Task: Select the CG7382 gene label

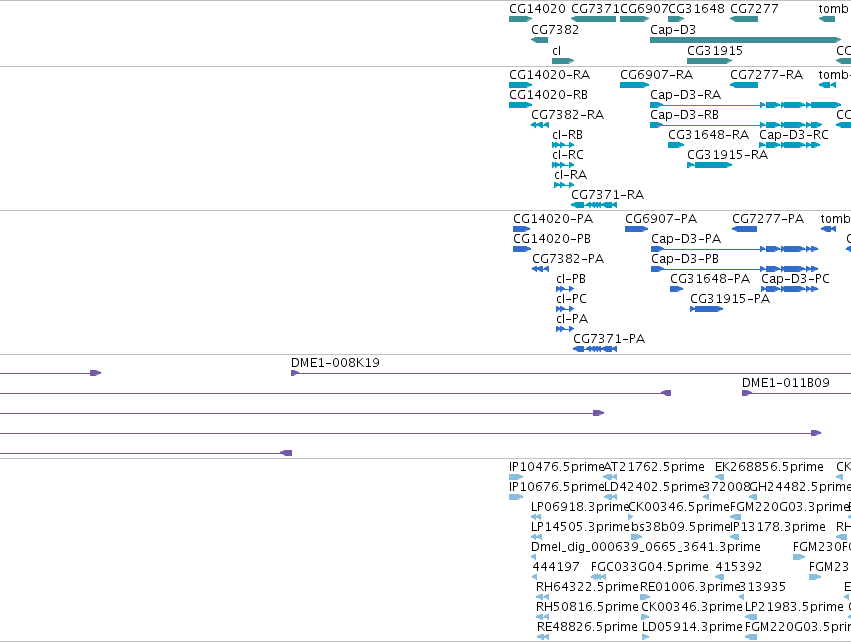Action: [555, 30]
